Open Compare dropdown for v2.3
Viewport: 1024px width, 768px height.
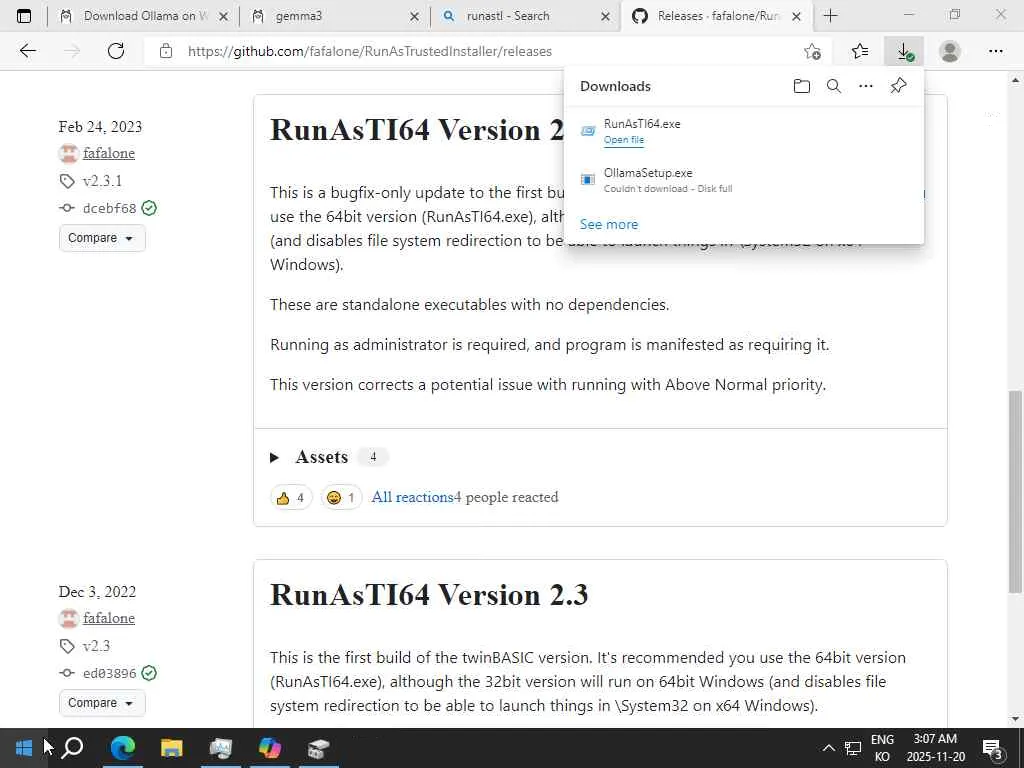[102, 703]
